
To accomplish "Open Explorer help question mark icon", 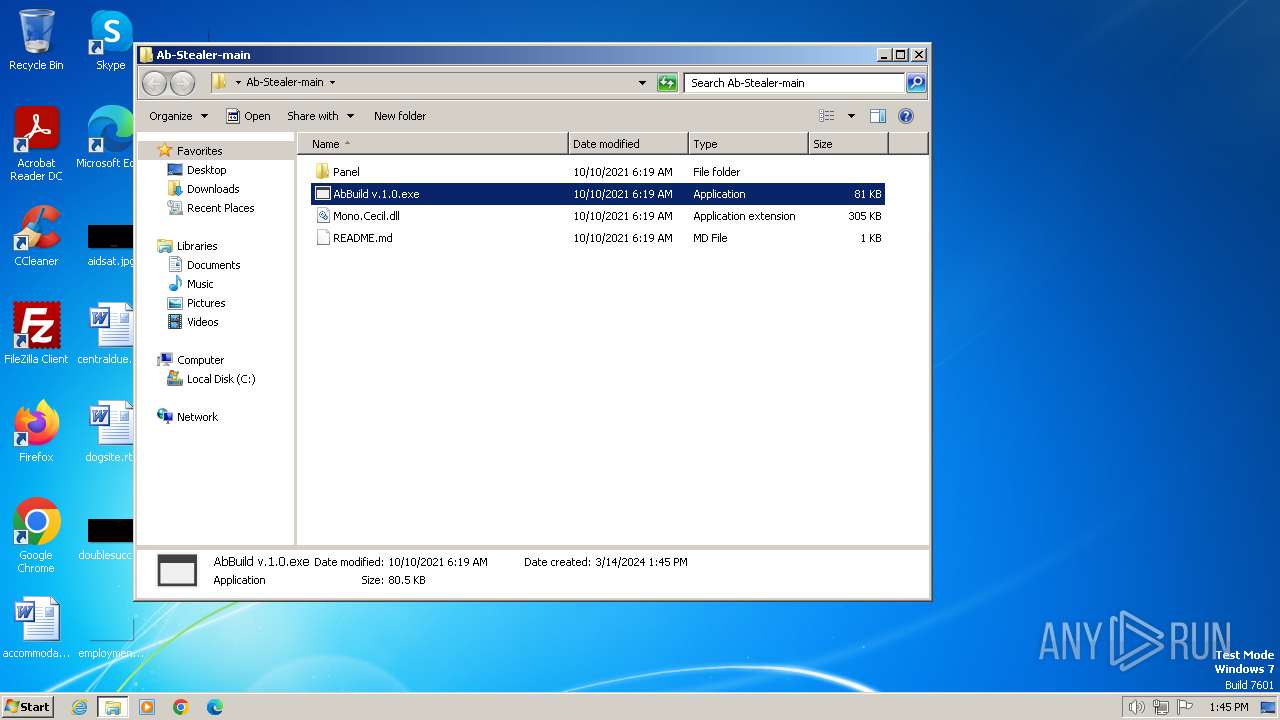I will [906, 116].
